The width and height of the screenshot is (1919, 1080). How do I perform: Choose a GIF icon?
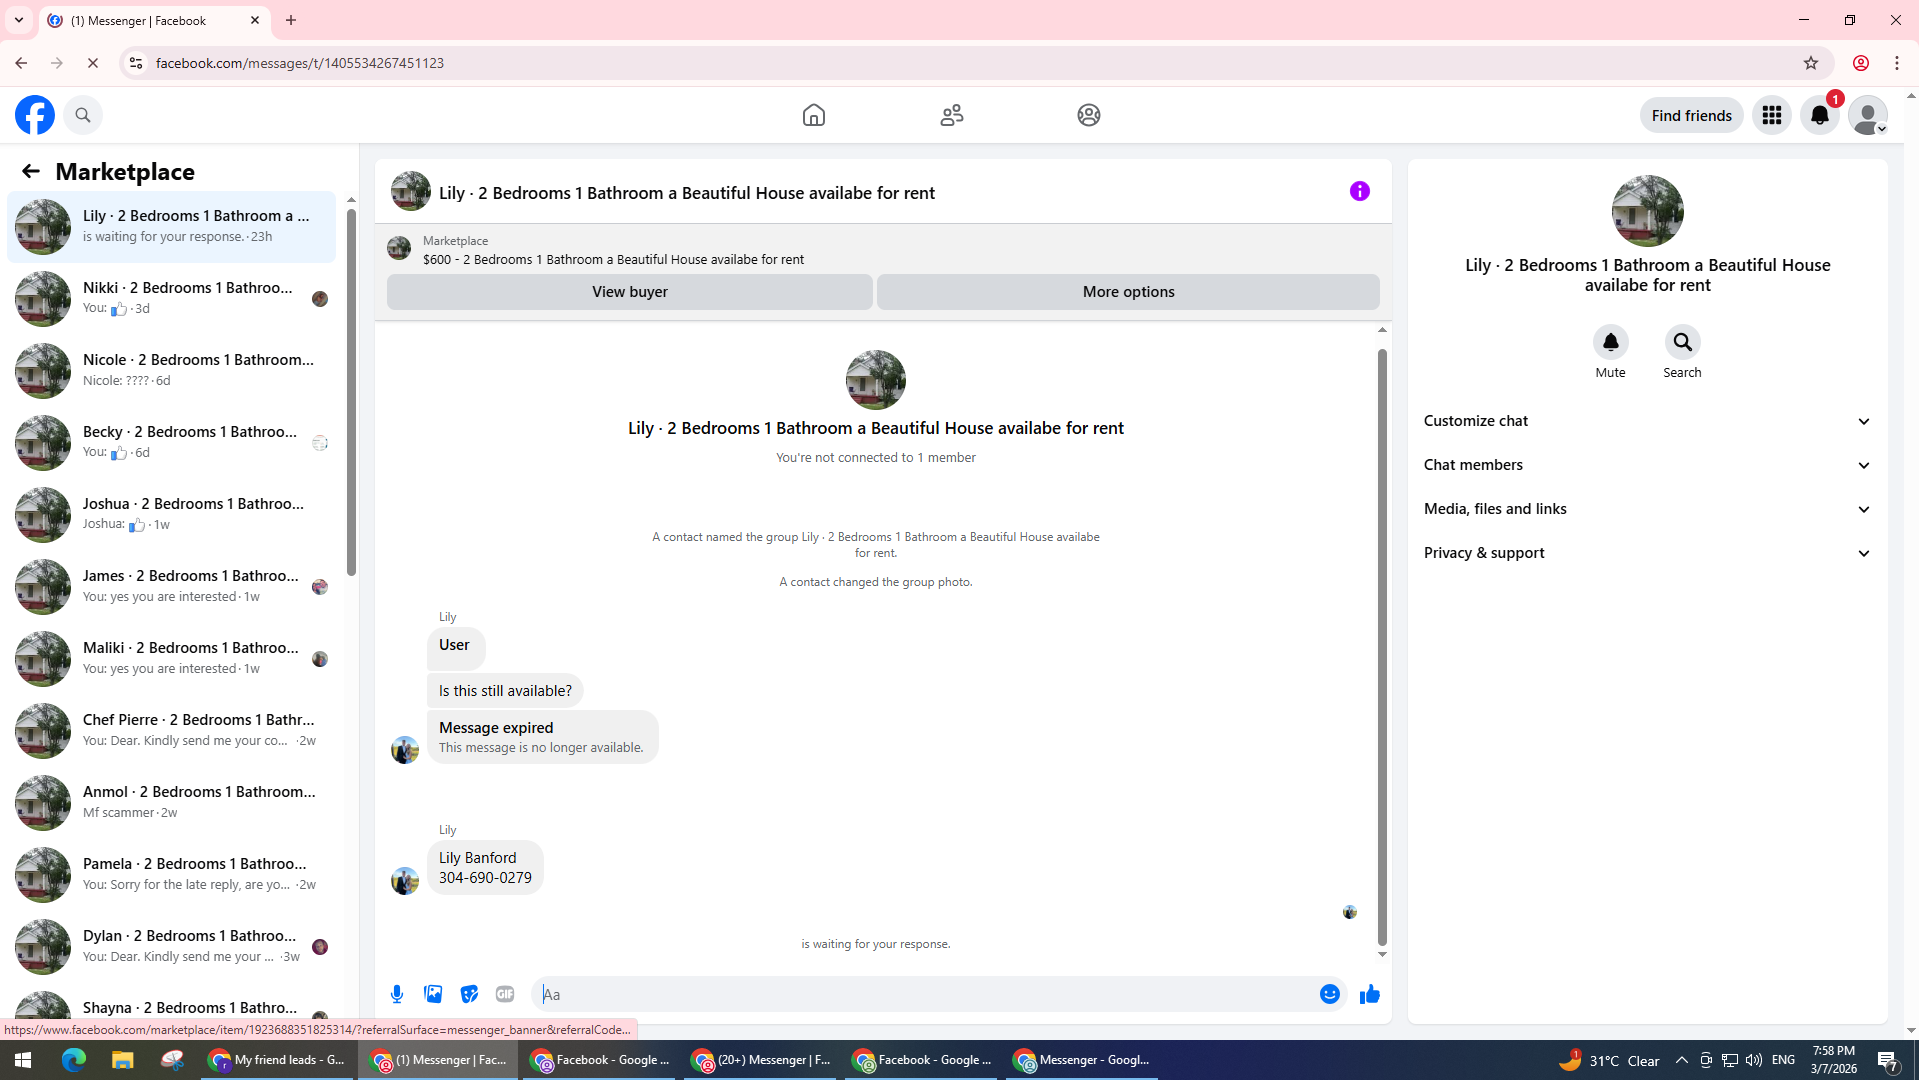(x=505, y=994)
